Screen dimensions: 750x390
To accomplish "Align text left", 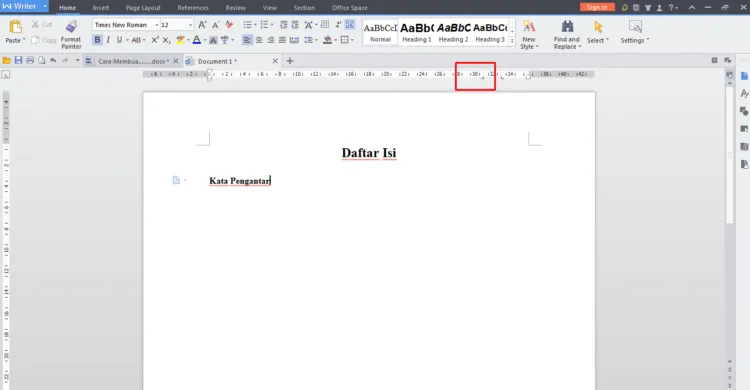I will pos(247,40).
